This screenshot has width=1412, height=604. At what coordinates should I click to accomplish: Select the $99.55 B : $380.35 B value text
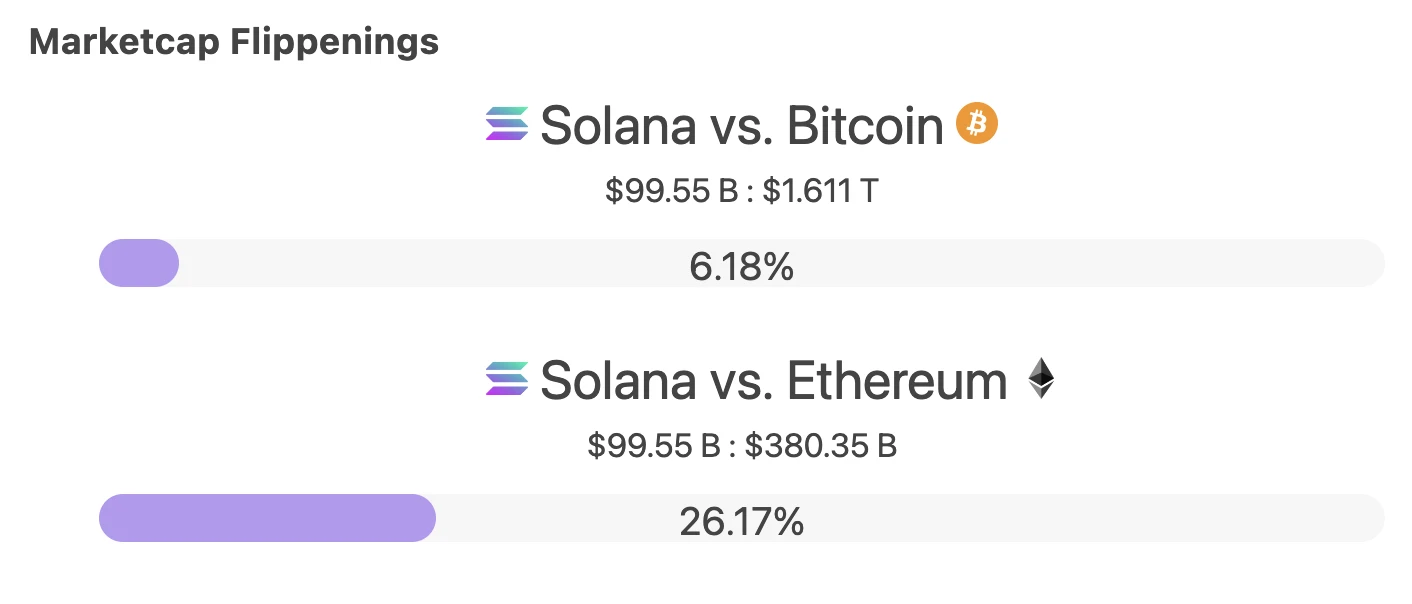[742, 446]
